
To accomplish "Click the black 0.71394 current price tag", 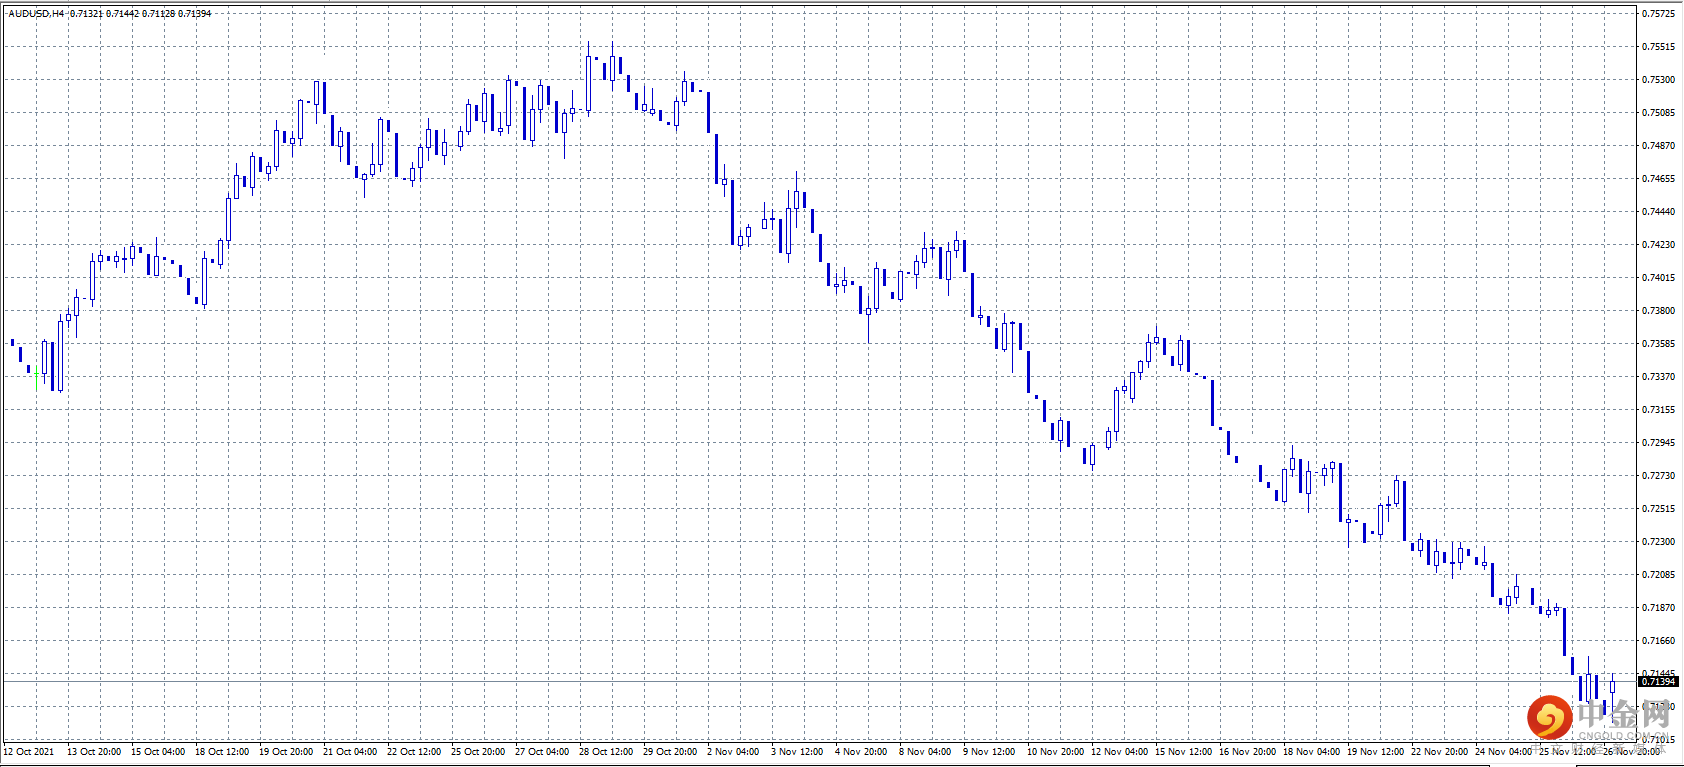I will coord(1658,681).
